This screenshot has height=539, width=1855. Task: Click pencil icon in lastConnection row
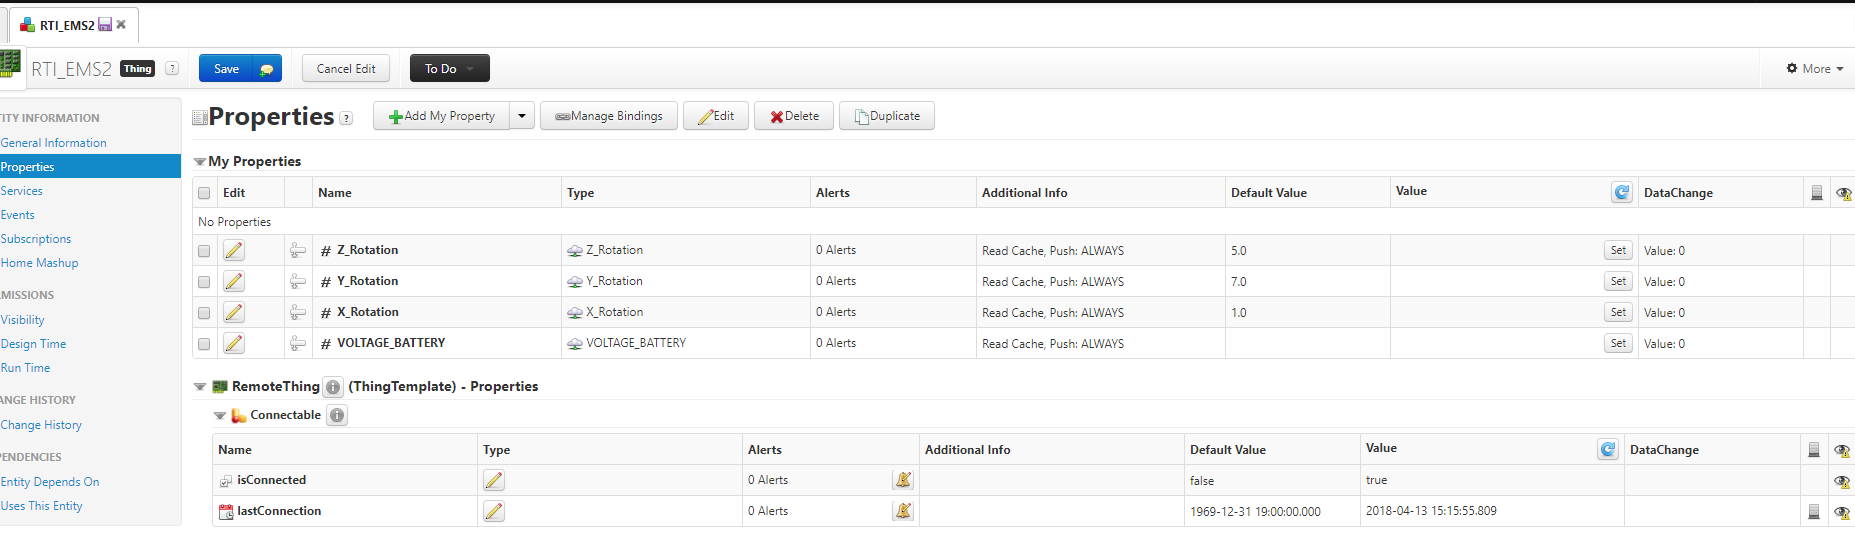coord(493,512)
